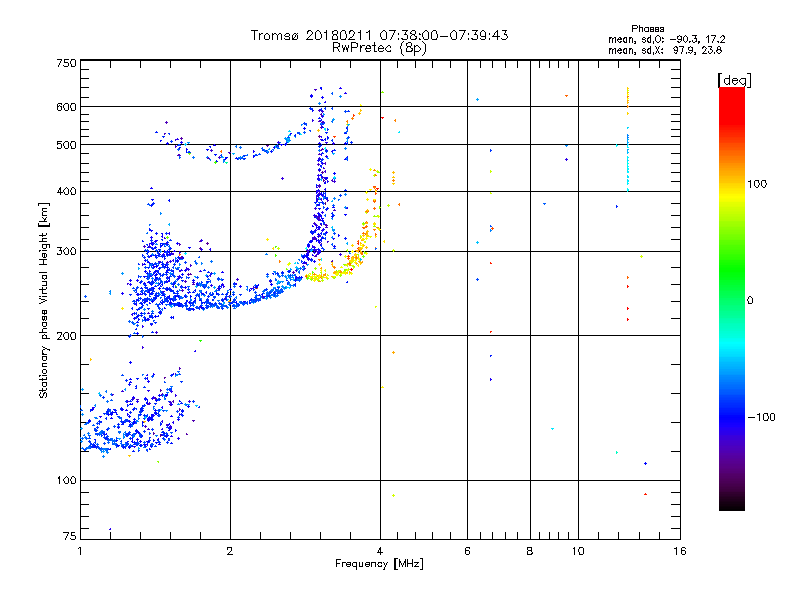Click the colorbar 100 degree tick label
The image size is (800, 600).
tap(757, 184)
